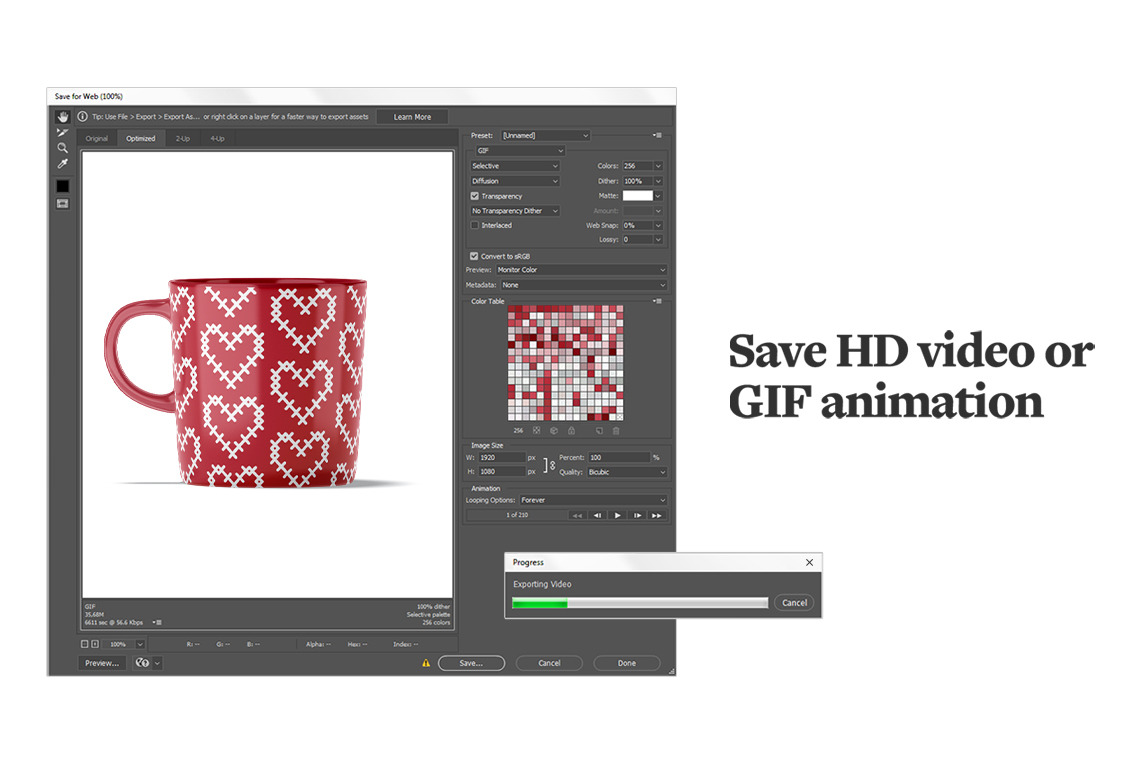
Task: Click the width field showing 1920
Action: tap(502, 457)
